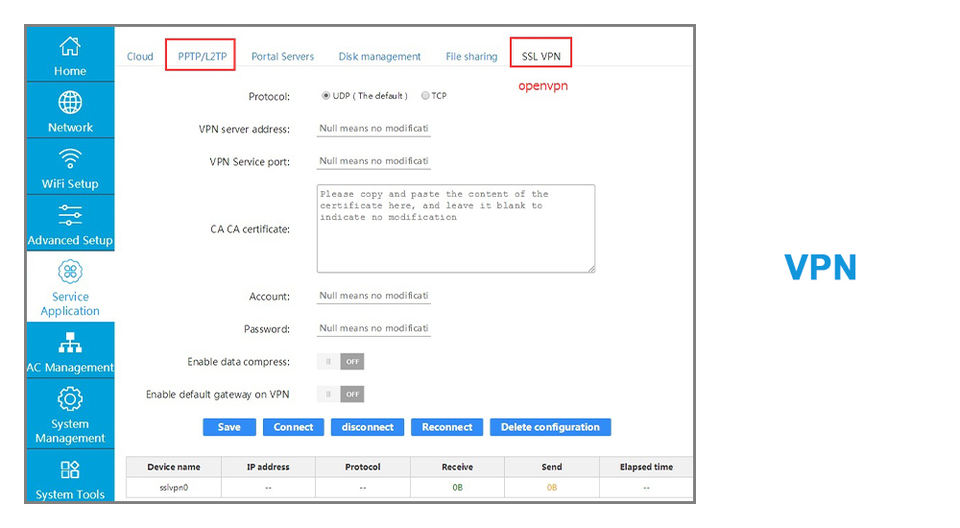Focus the Password input field
960x528 pixels.
373,328
